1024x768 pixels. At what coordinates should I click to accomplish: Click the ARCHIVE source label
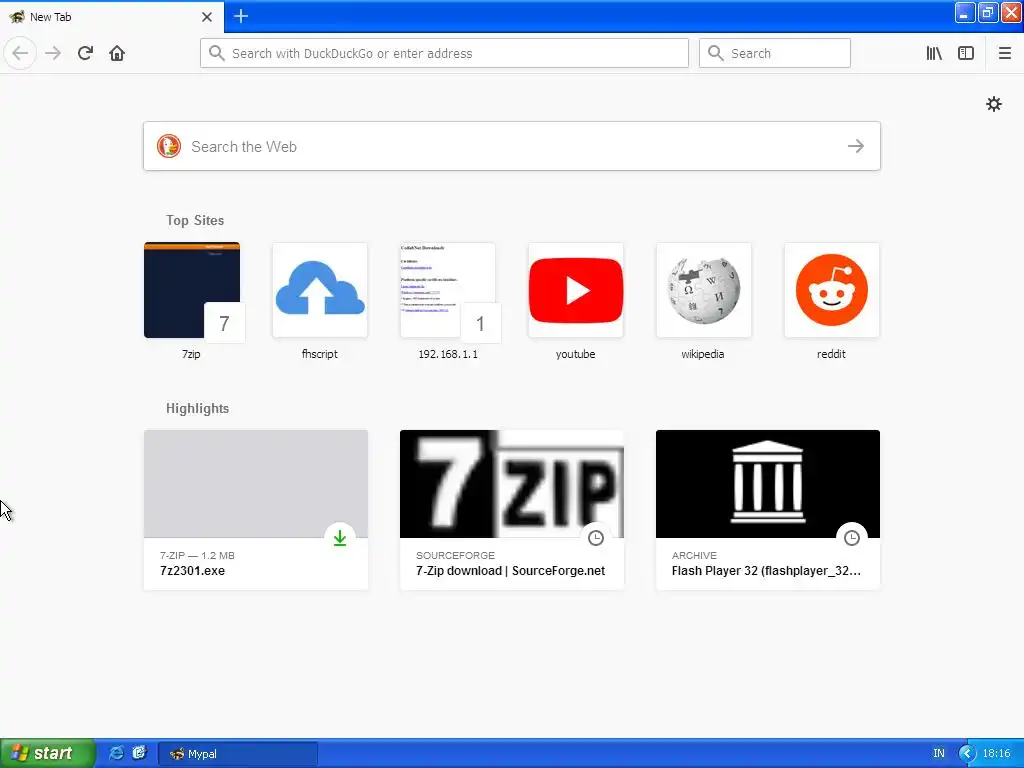point(694,555)
